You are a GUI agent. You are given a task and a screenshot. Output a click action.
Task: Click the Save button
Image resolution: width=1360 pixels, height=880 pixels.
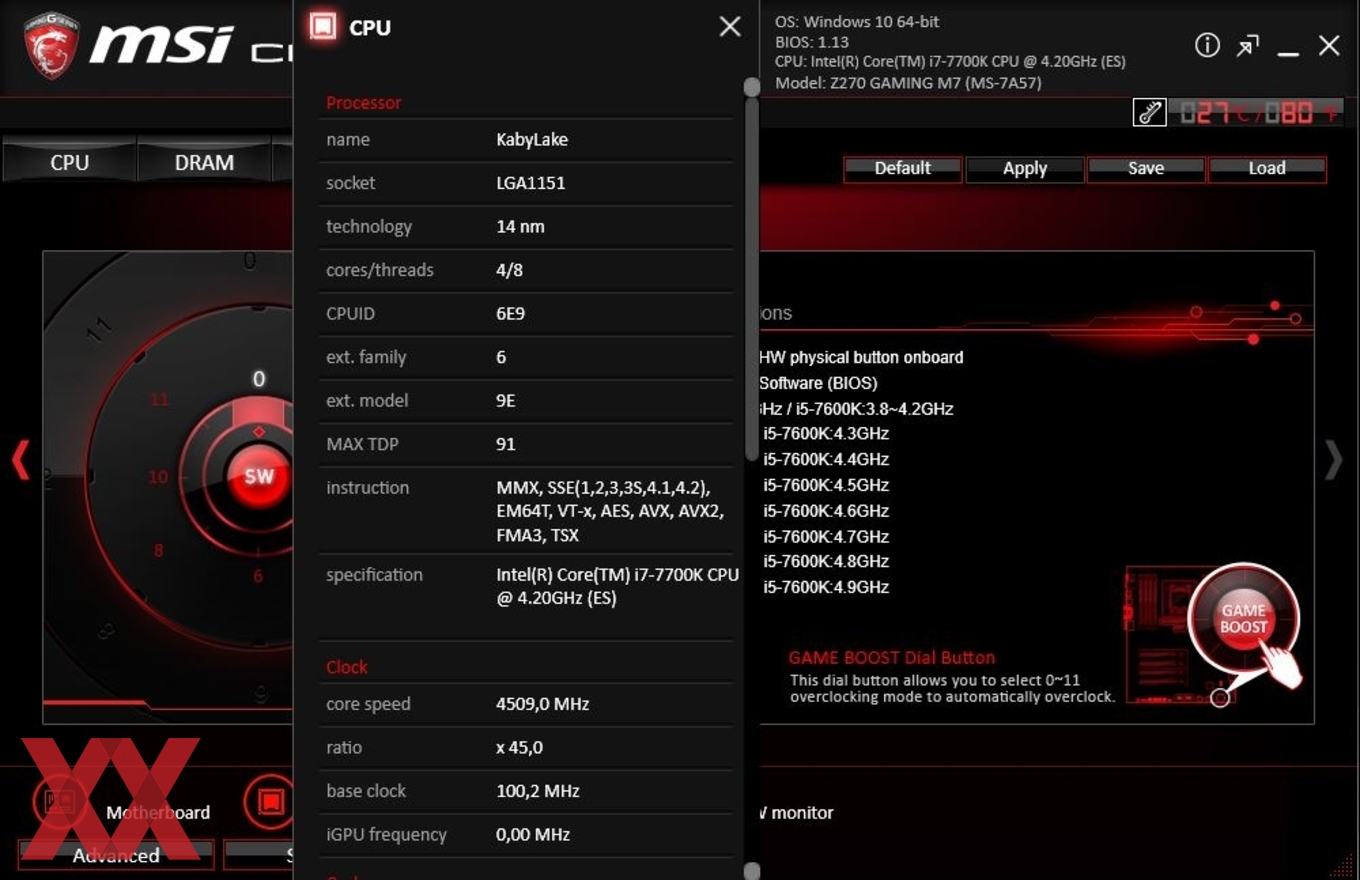click(1146, 169)
